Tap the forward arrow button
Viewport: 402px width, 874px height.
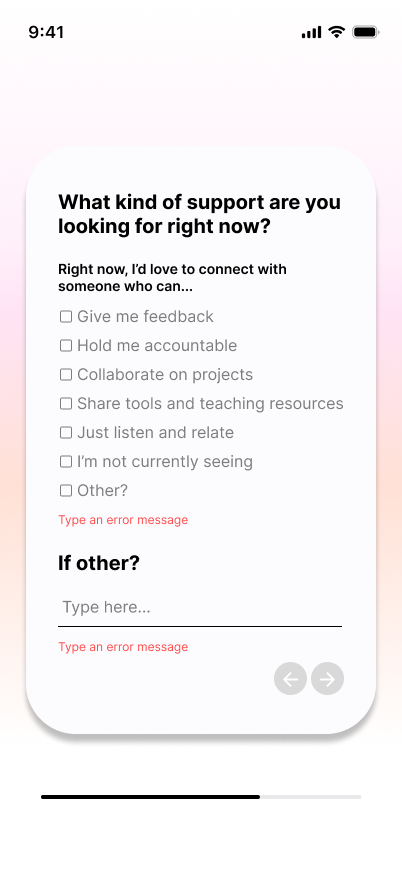tap(327, 678)
